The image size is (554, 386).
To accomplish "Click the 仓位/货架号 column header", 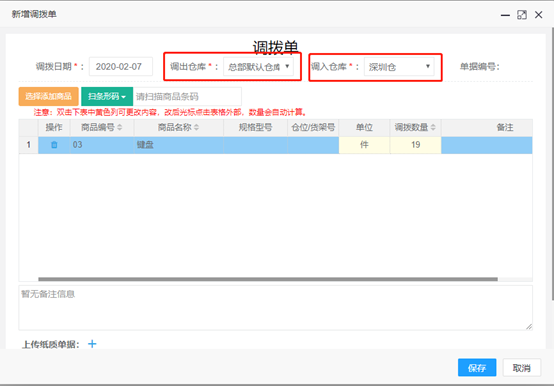I will point(313,127).
